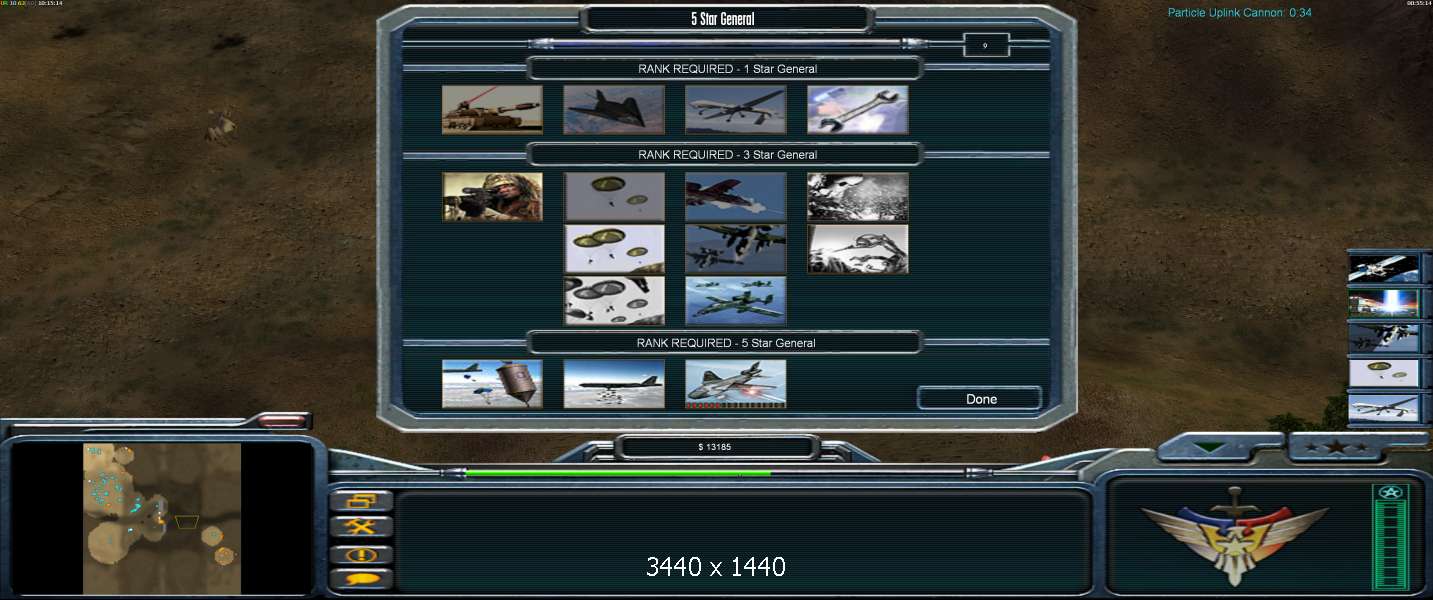Select the bomber carpet-bombing power icon
The width and height of the screenshot is (1433, 600).
click(614, 384)
